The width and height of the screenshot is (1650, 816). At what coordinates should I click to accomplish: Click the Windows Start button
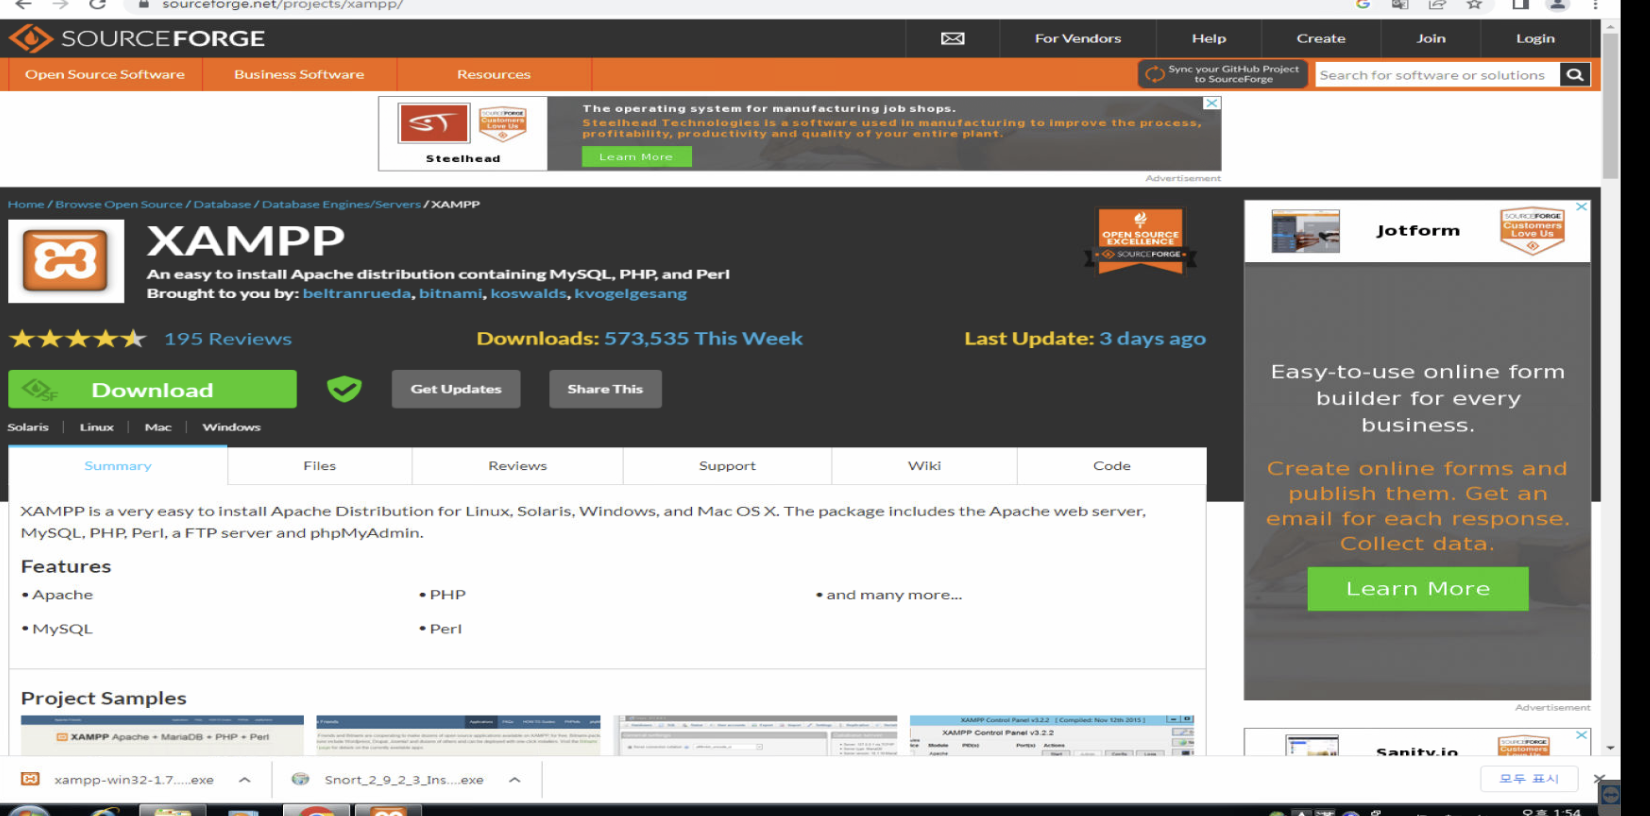click(28, 810)
